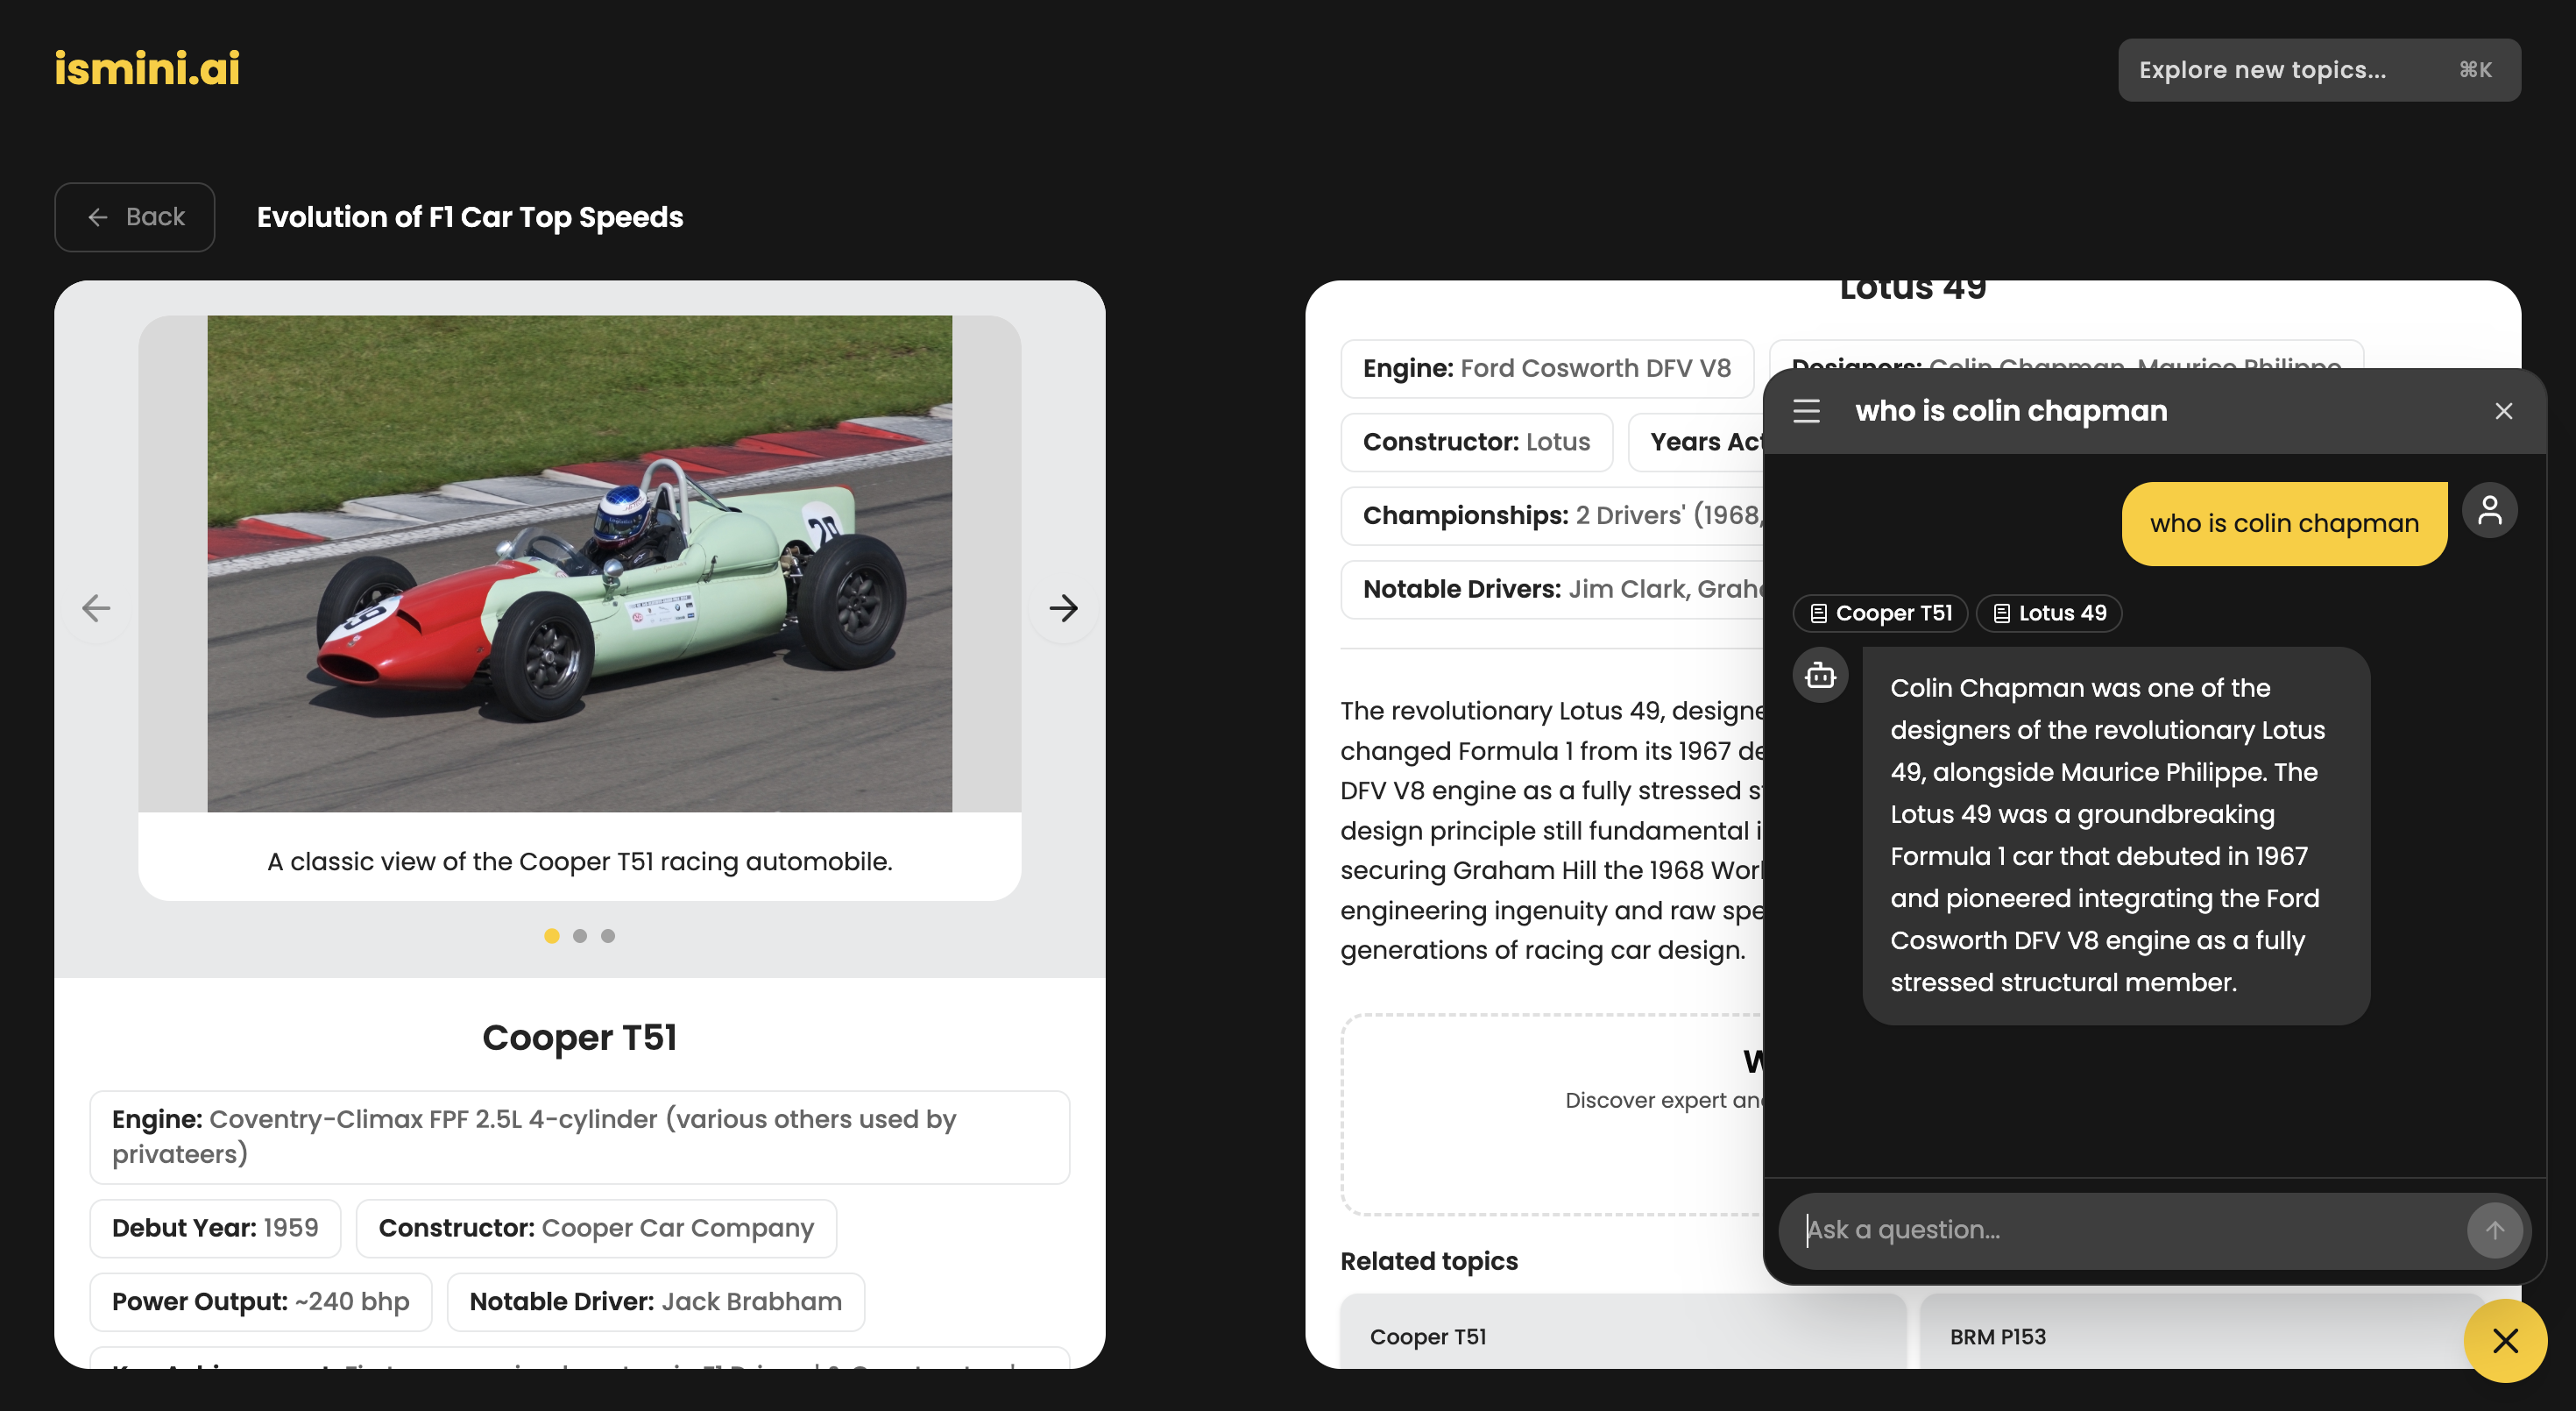
Task: Click the bot avatar icon beside answer
Action: click(1820, 675)
